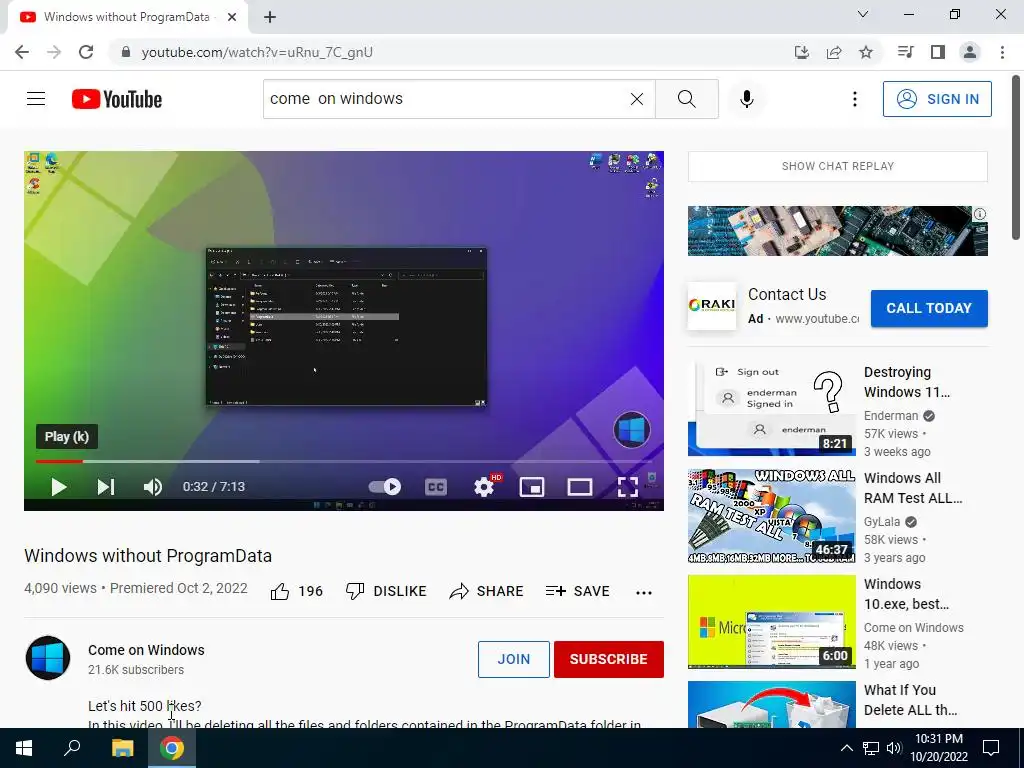The width and height of the screenshot is (1024, 768).
Task: Open Contact Us ad link
Action: pyautogui.click(x=787, y=295)
